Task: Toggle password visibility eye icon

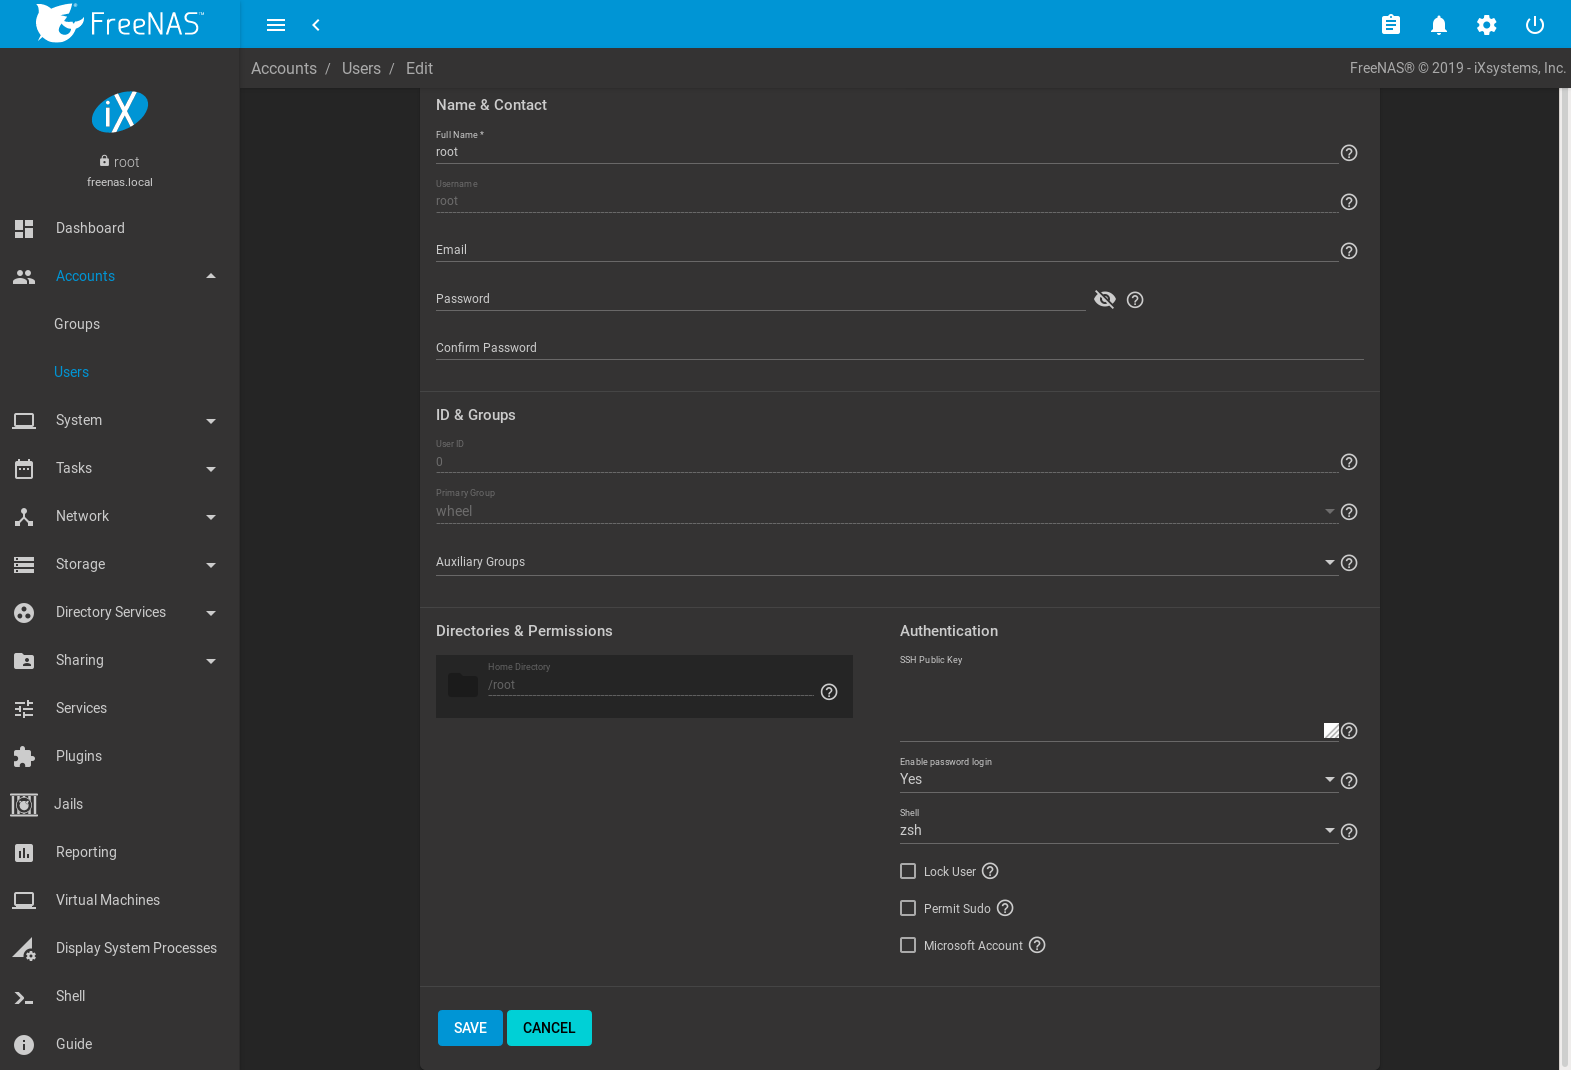Action: (1105, 299)
